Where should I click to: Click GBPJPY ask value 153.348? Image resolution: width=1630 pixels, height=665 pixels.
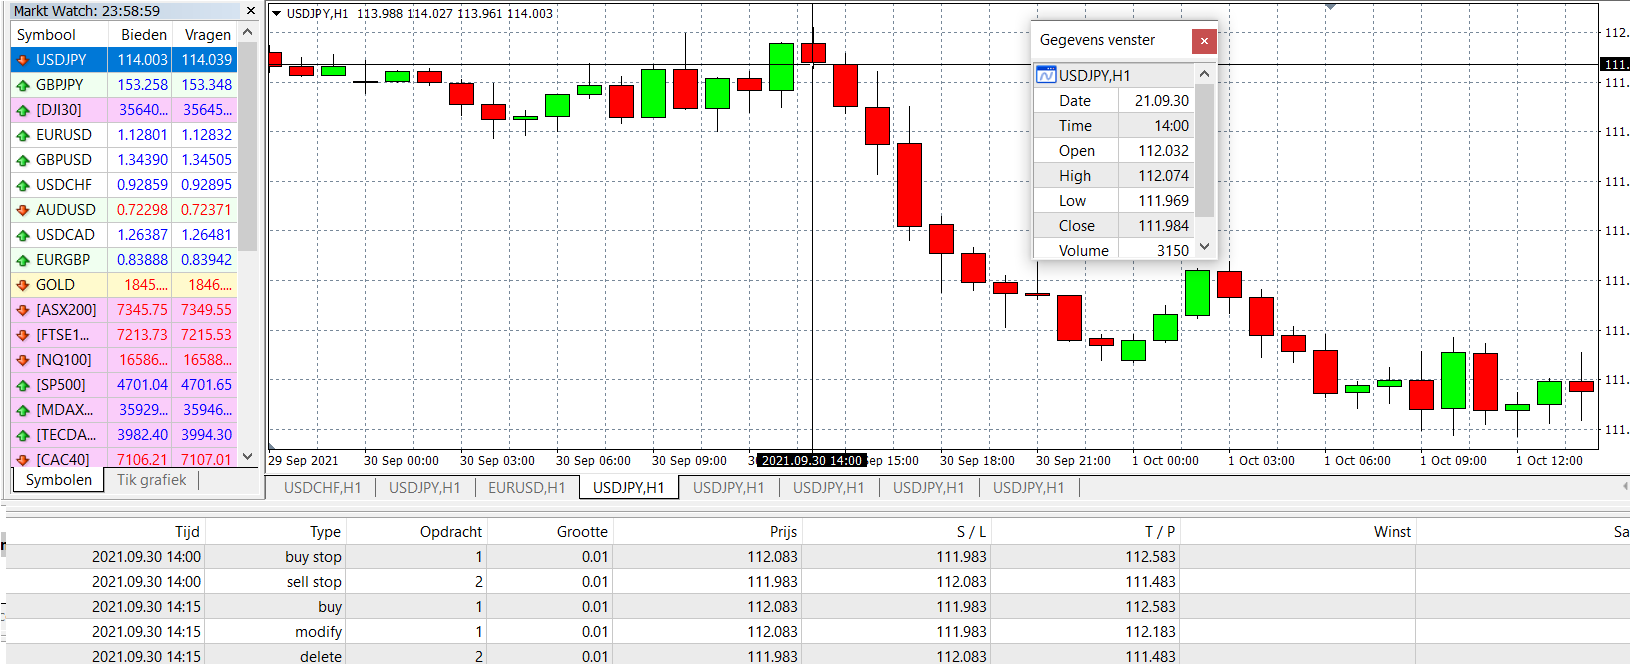pos(206,85)
